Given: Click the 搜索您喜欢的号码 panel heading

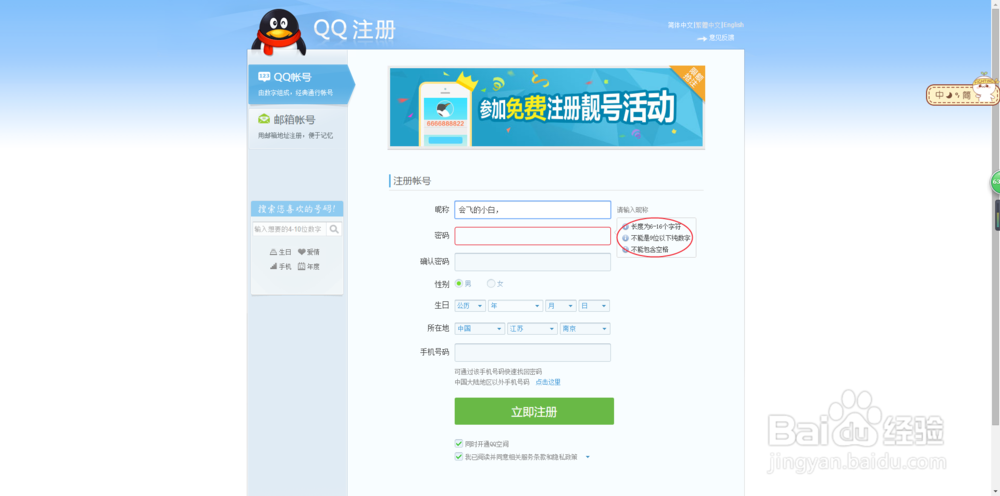Looking at the screenshot, I should pos(297,209).
